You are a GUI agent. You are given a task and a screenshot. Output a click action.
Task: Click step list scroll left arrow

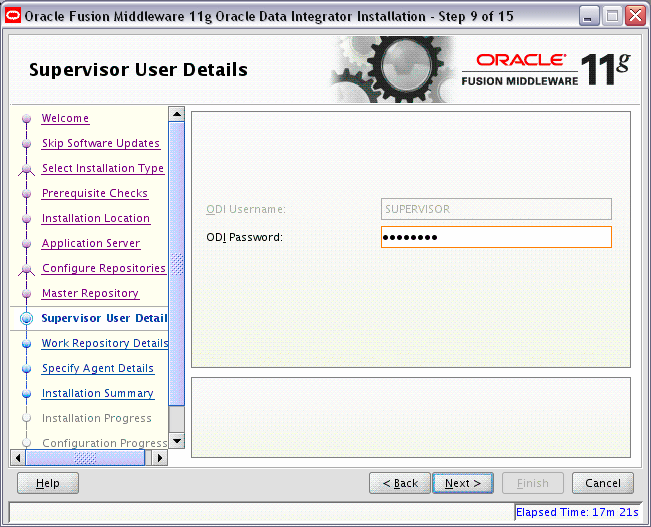[17, 458]
